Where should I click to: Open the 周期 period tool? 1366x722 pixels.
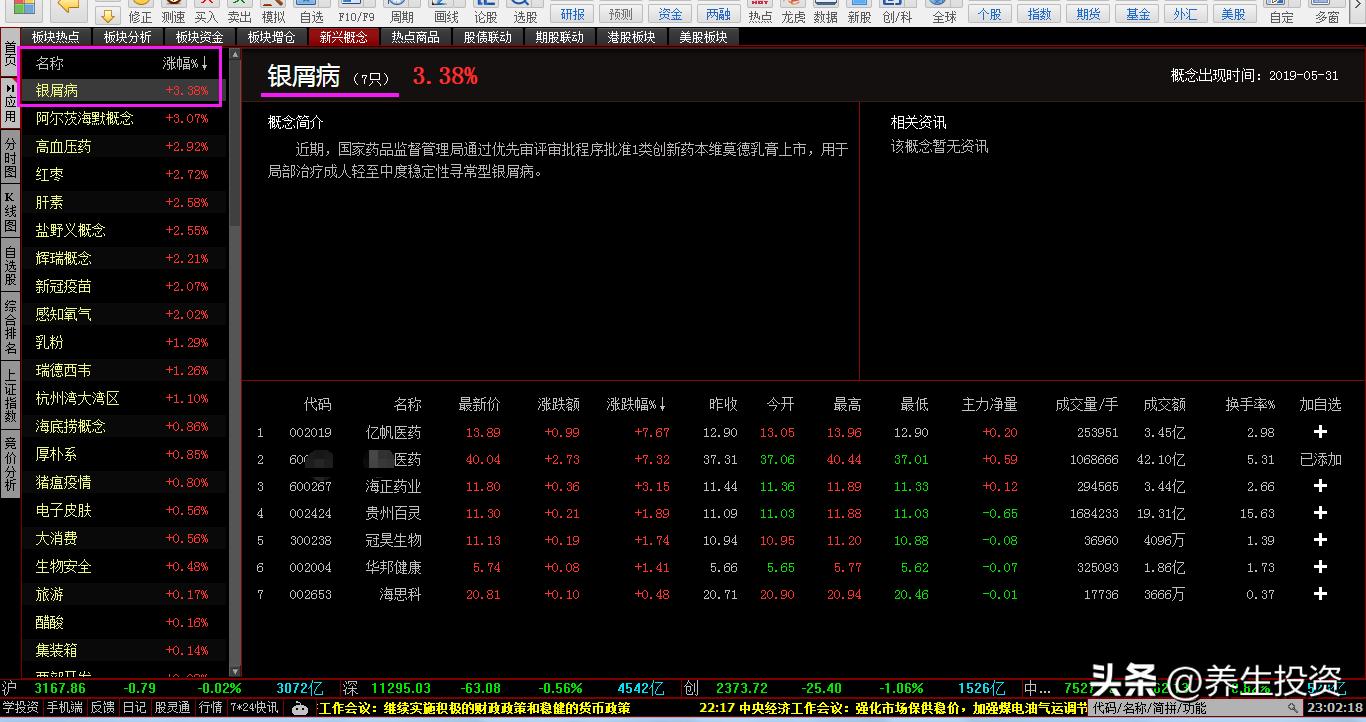[x=401, y=12]
